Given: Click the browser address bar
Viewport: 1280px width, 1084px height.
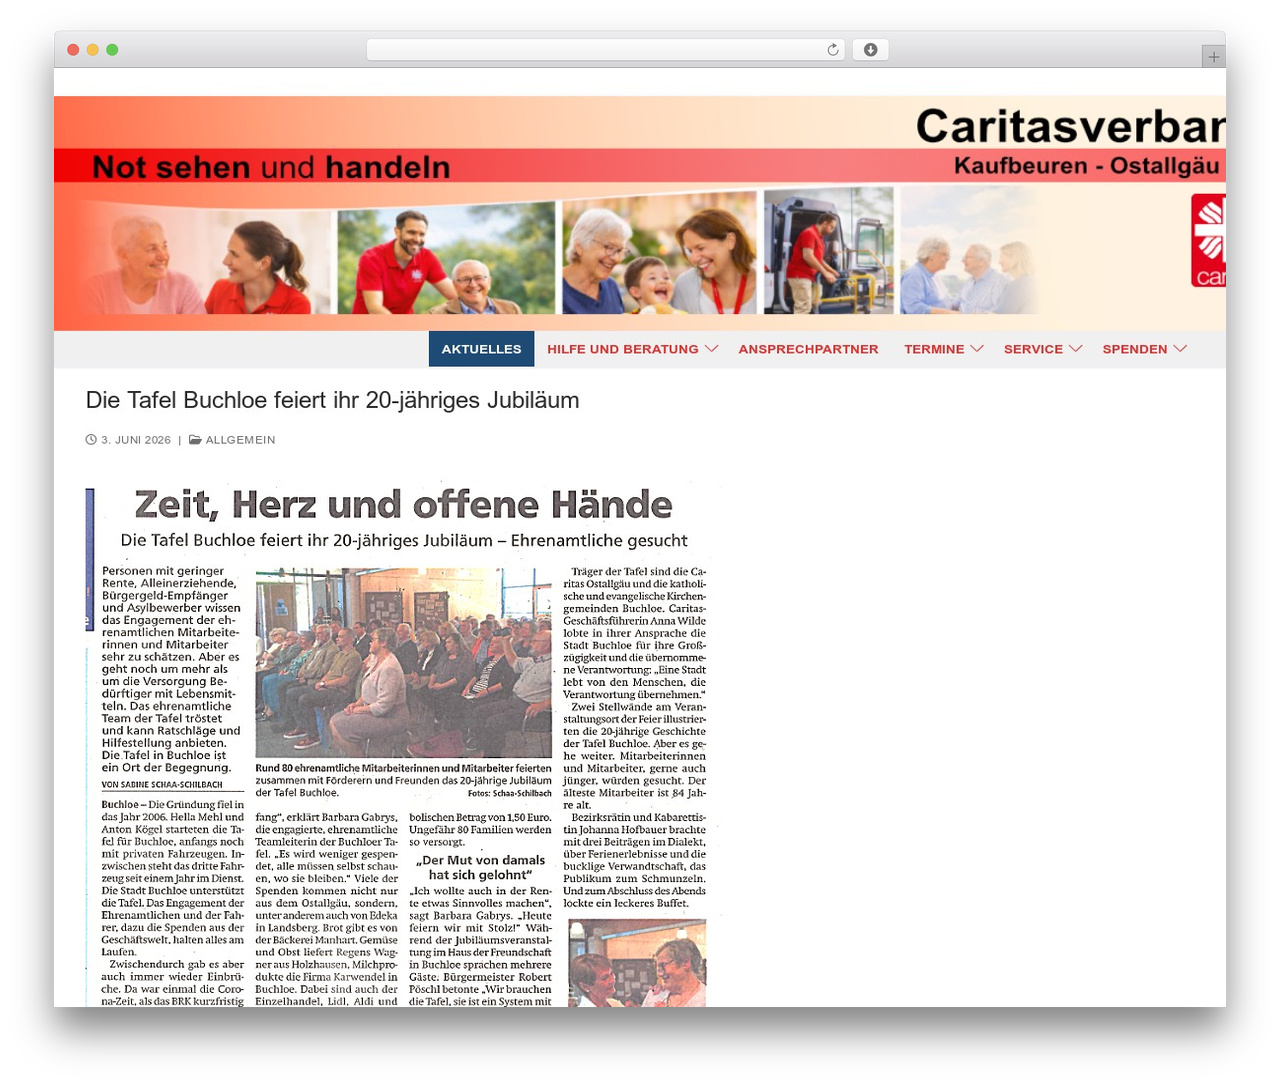Looking at the screenshot, I should pos(606,50).
